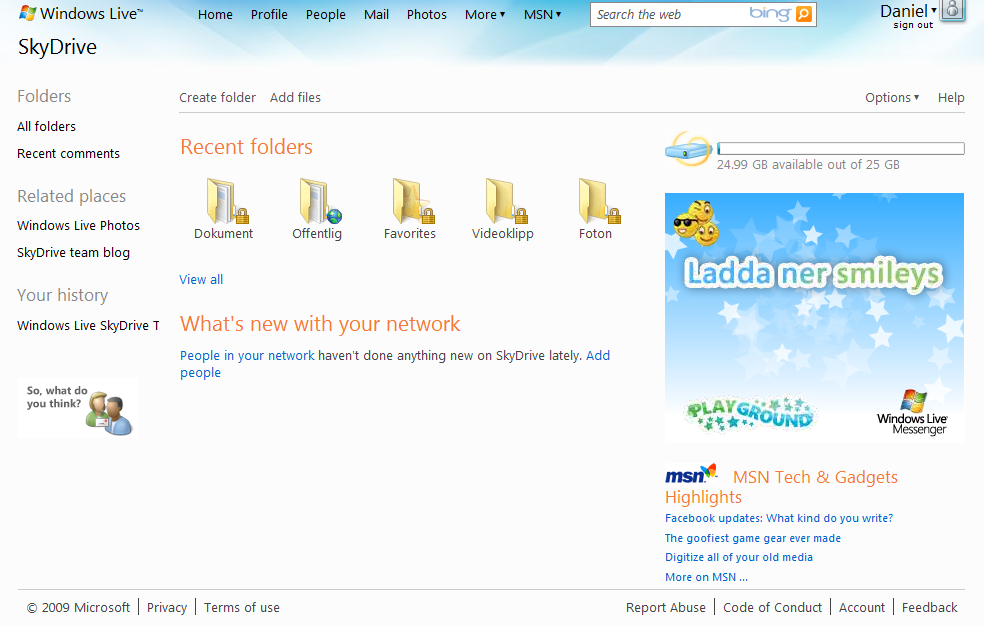This screenshot has width=984, height=626.
Task: Open the 'So, what do you think?' feedback image
Action: coord(78,408)
